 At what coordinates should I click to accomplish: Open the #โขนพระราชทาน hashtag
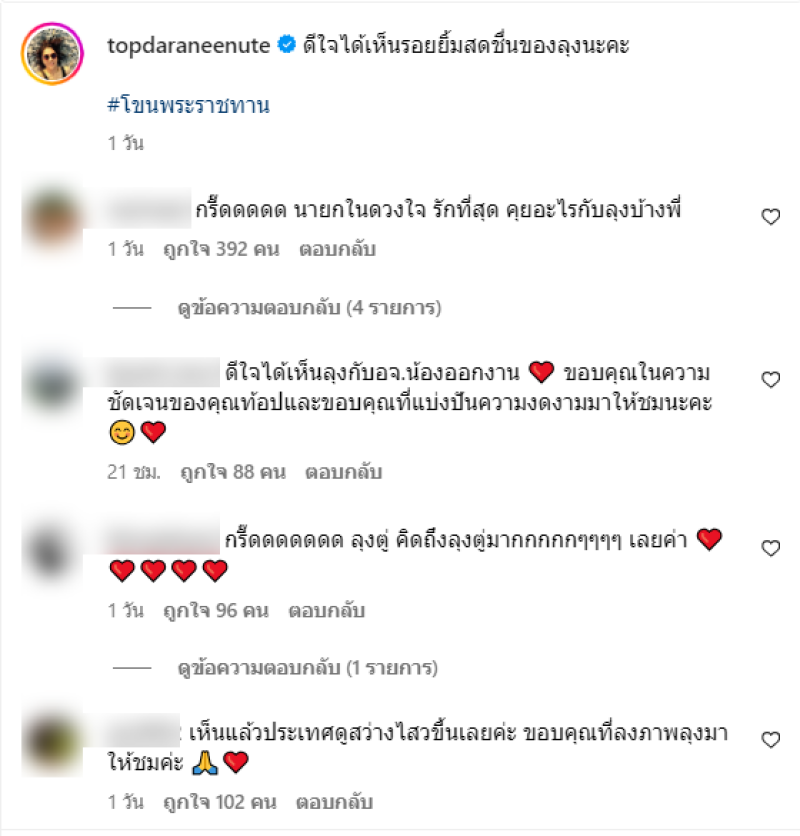[x=188, y=104]
